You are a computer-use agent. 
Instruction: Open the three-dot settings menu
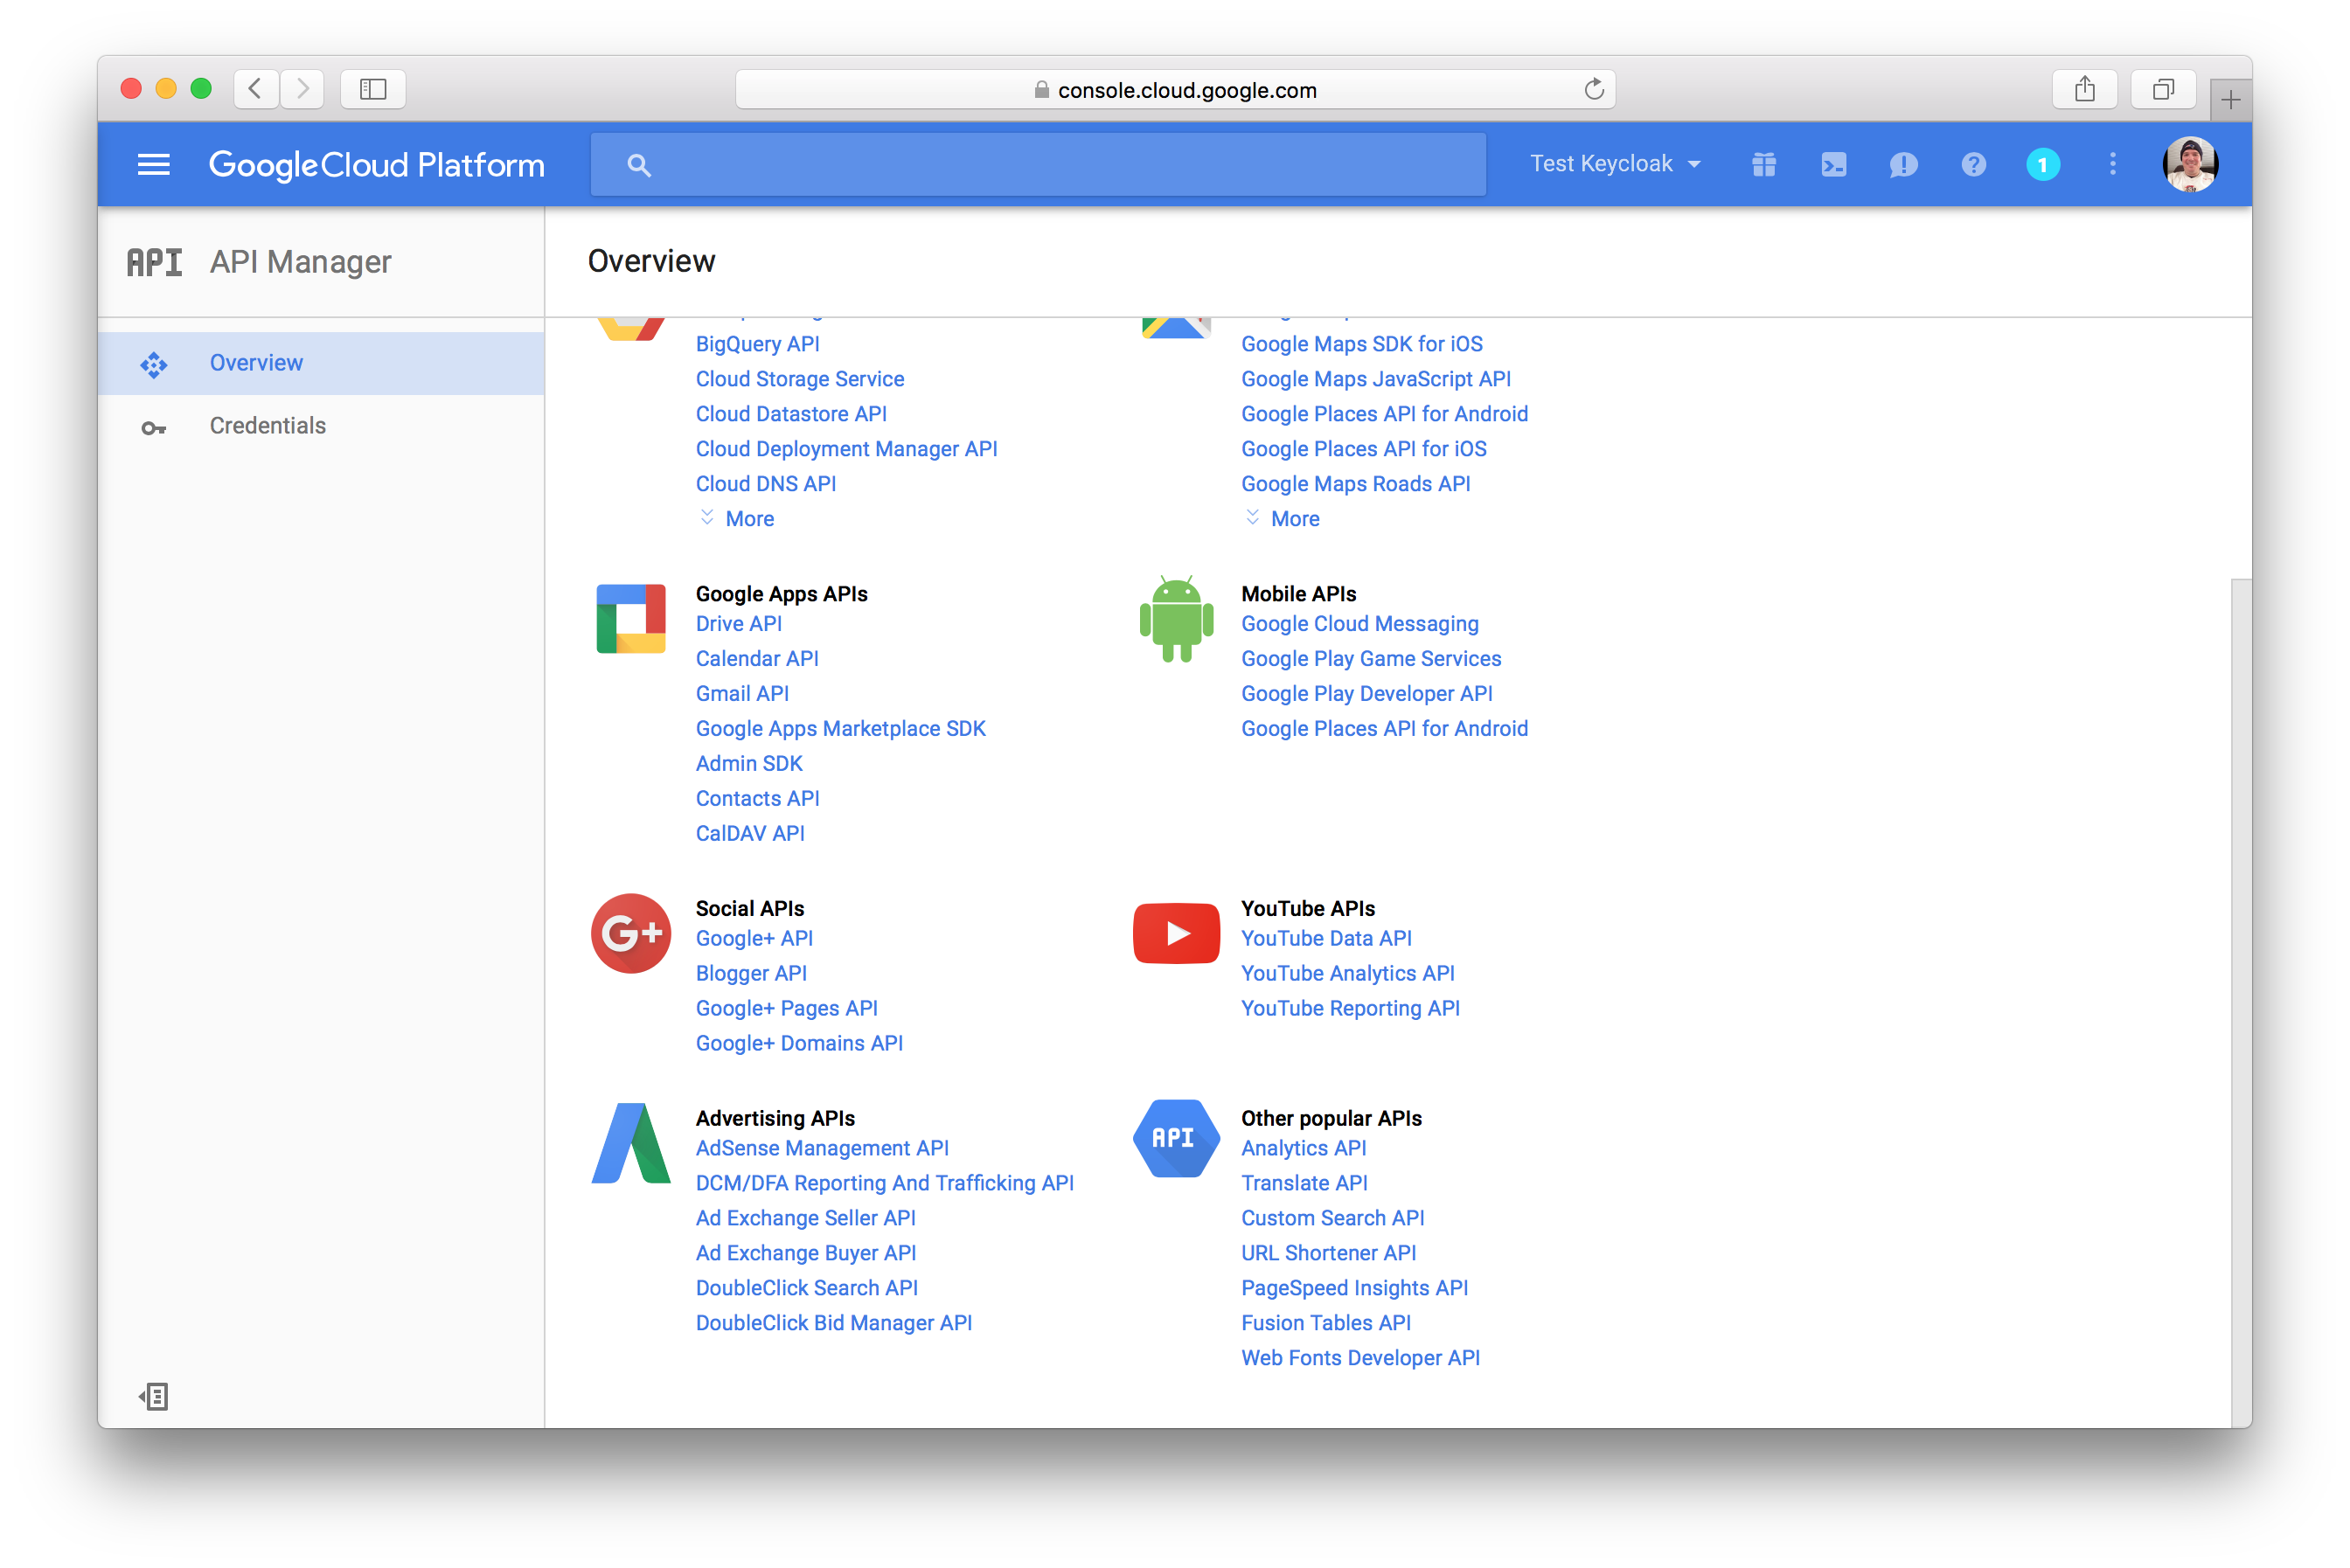(2112, 165)
